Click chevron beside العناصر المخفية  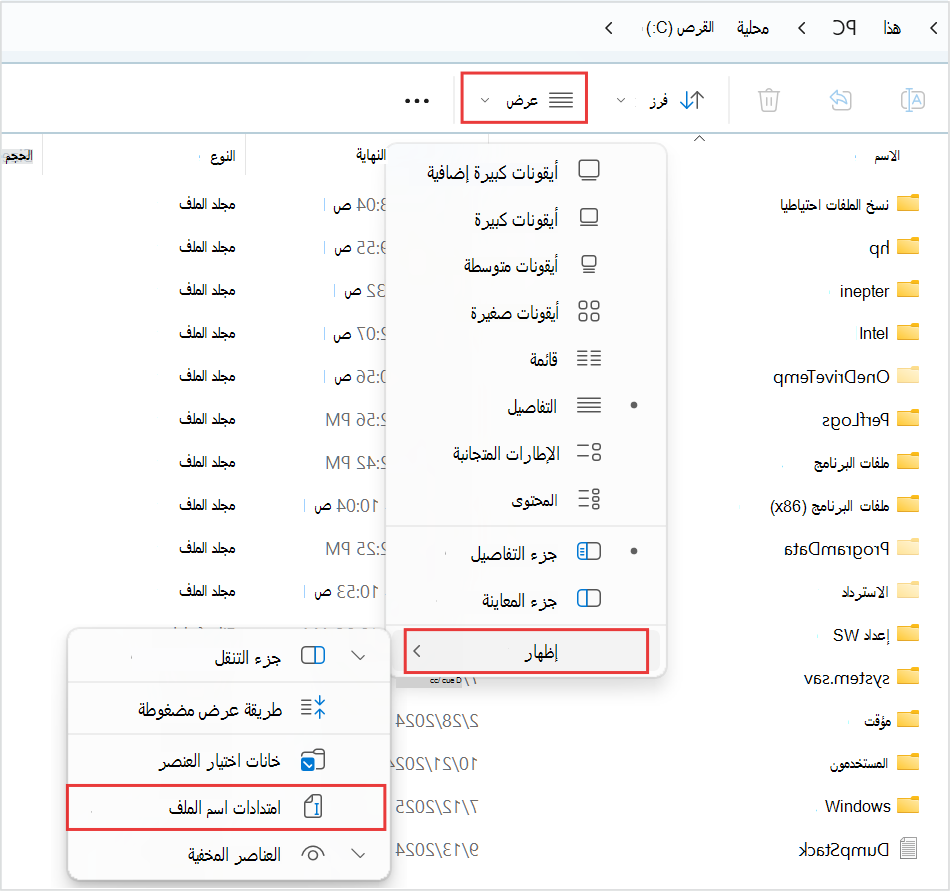pyautogui.click(x=359, y=855)
